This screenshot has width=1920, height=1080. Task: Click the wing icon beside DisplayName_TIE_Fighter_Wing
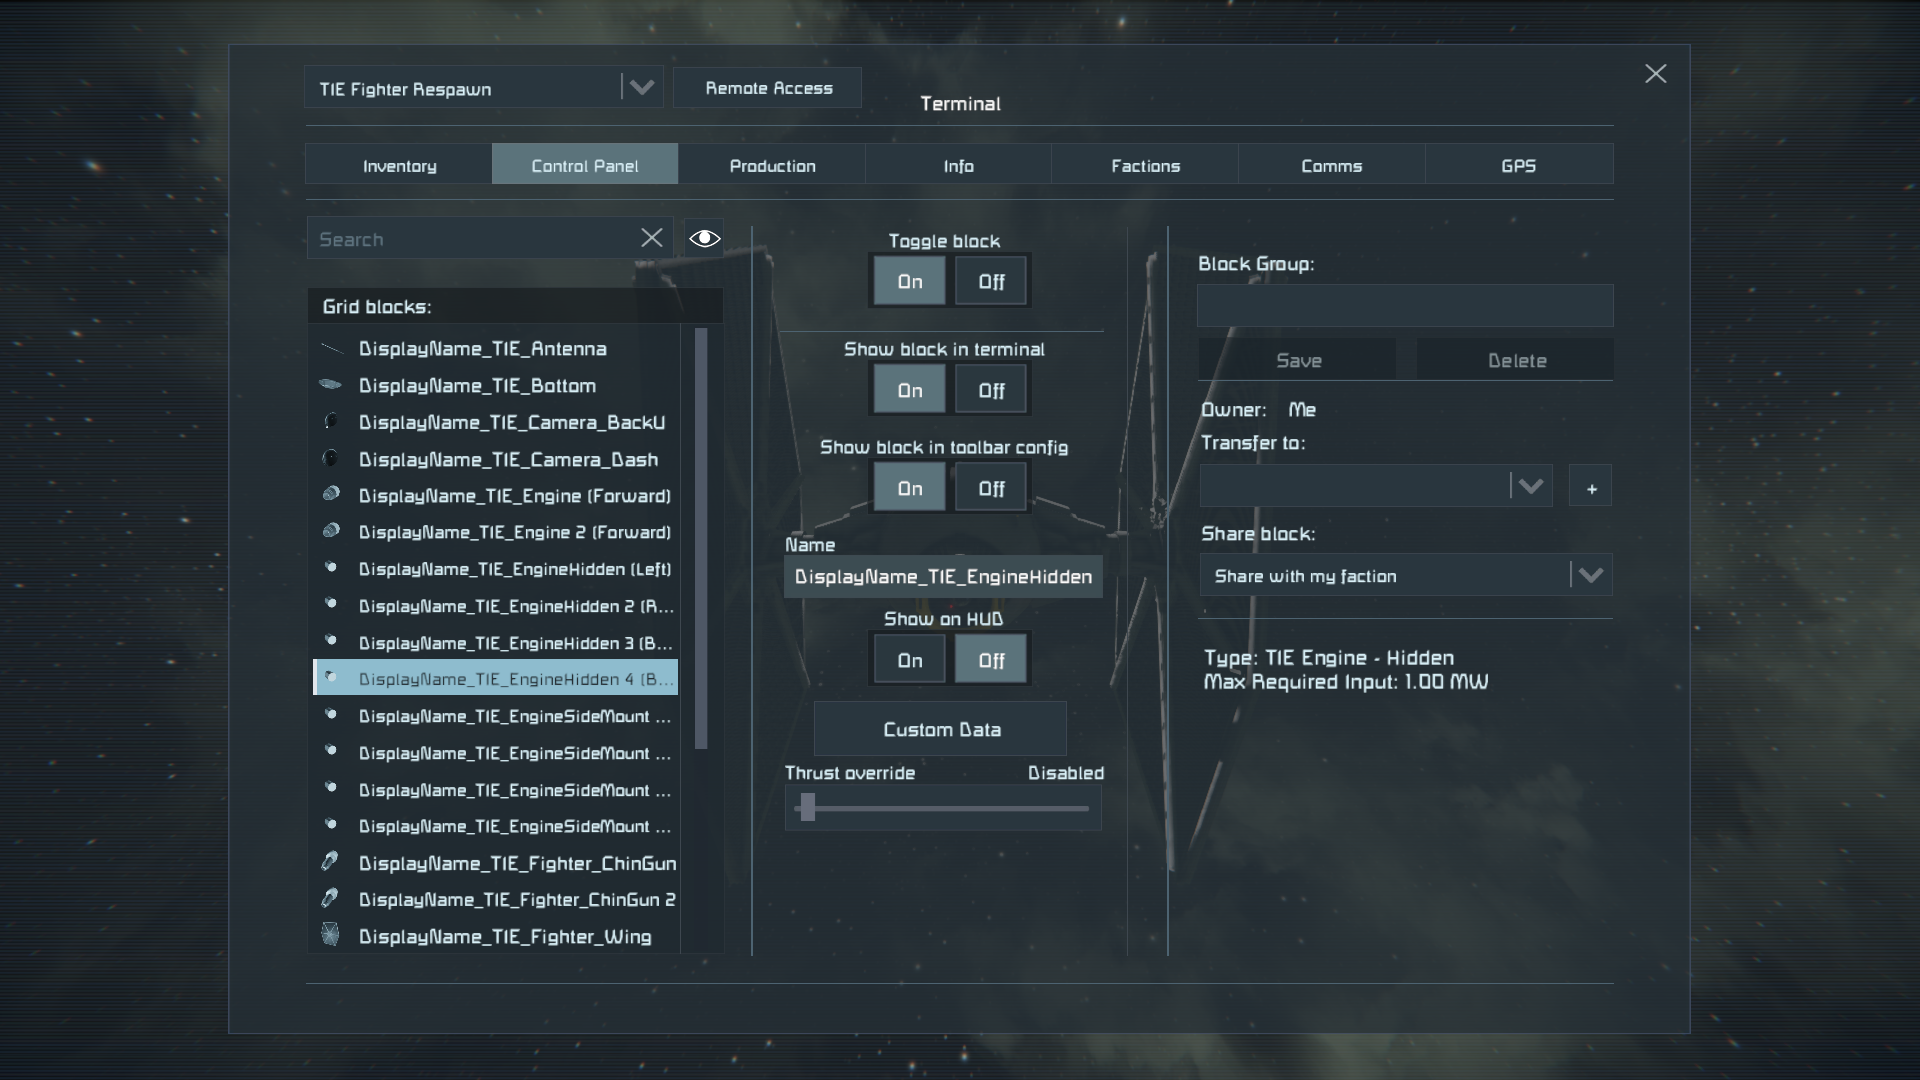pos(331,935)
